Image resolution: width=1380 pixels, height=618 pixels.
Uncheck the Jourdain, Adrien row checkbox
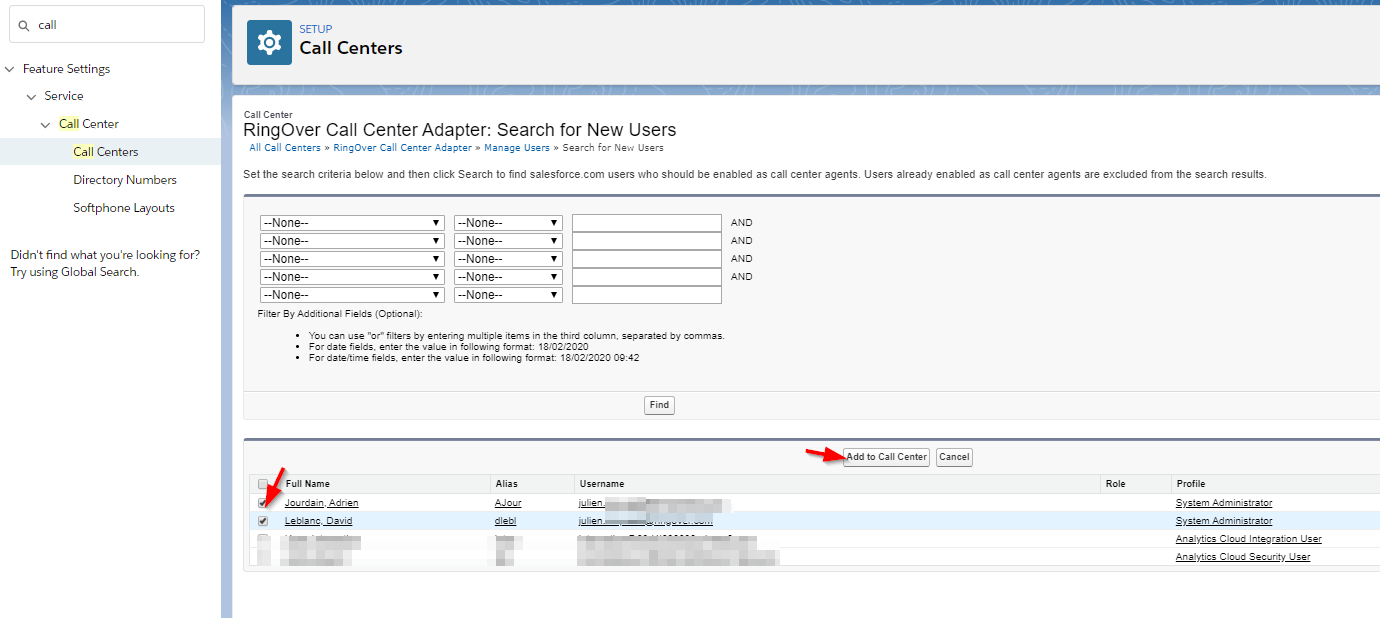[263, 503]
